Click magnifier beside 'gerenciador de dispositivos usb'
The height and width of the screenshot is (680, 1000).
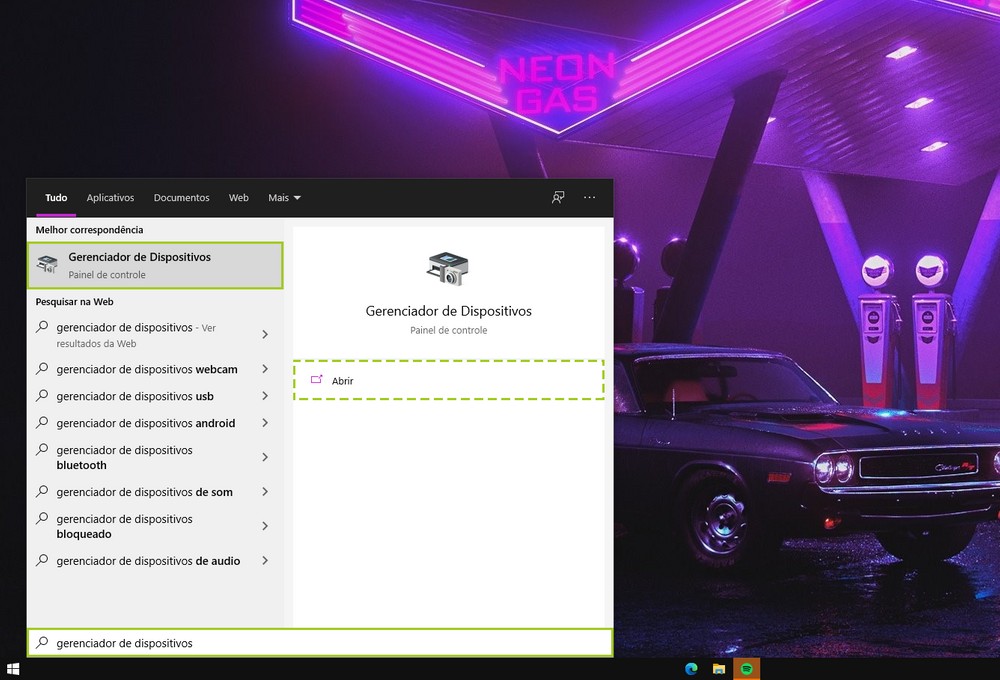42,395
